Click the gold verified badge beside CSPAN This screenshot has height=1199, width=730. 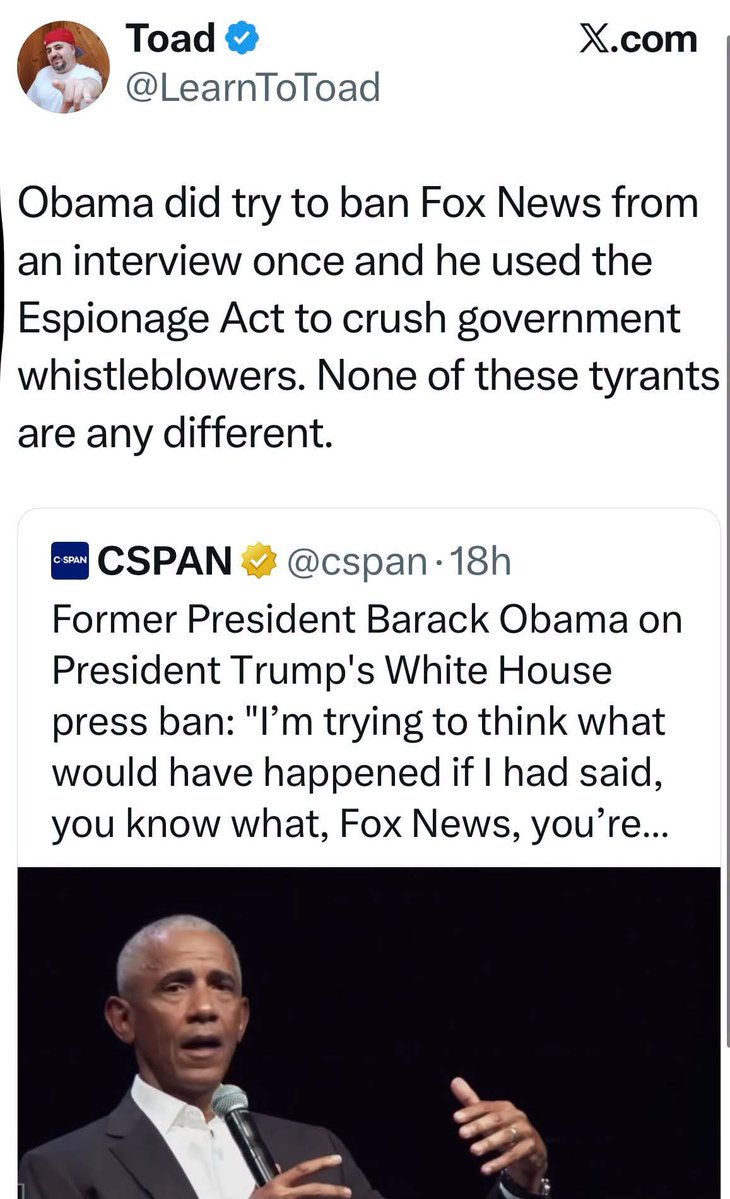tap(258, 561)
